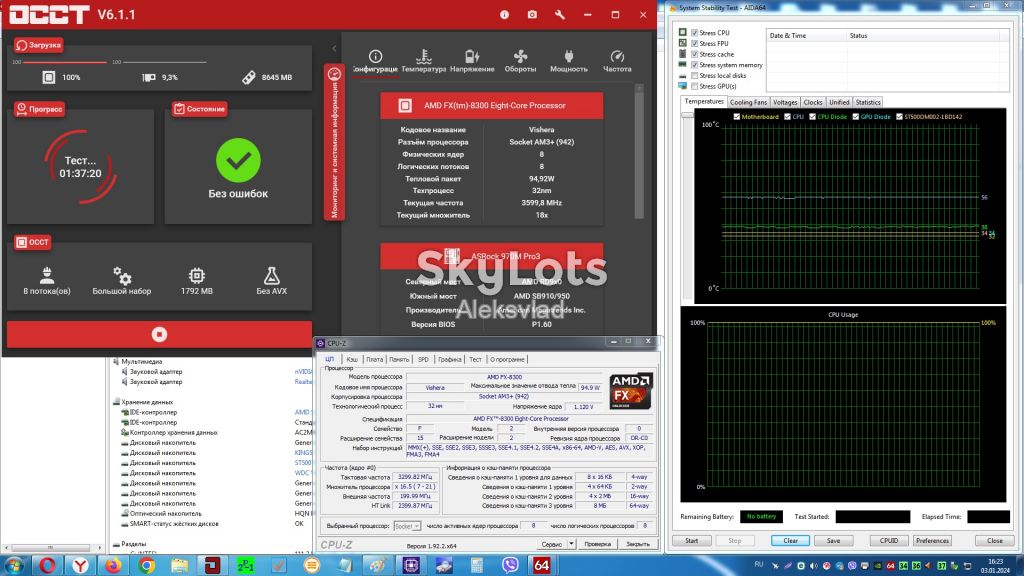Viewport: 1024px width, 576px height.
Task: Open Yandex browser from taskbar
Action: tap(80, 565)
